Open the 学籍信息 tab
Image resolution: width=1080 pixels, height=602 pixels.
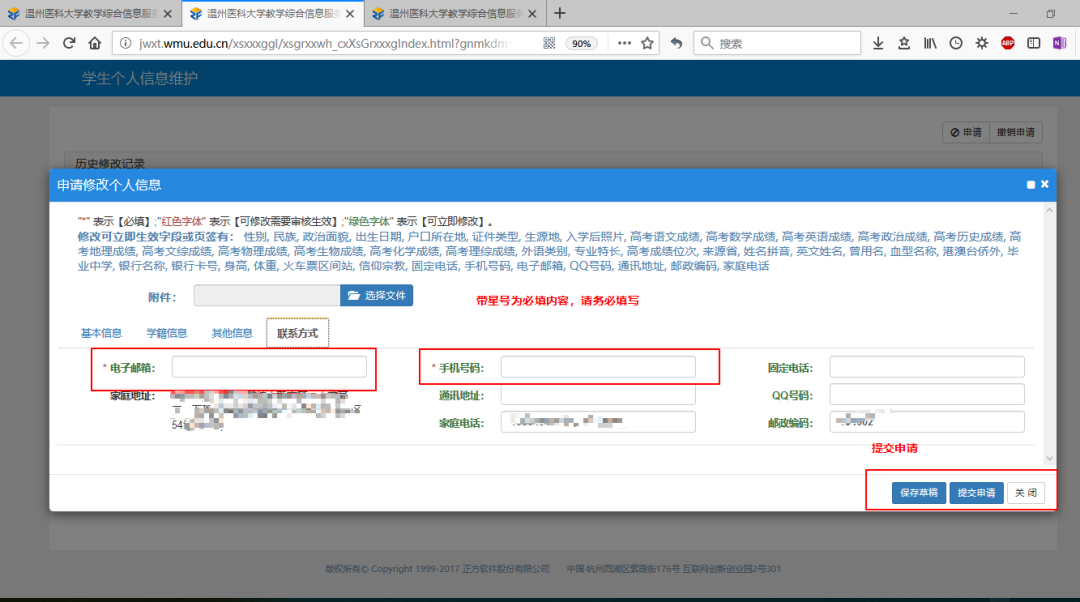[x=166, y=333]
